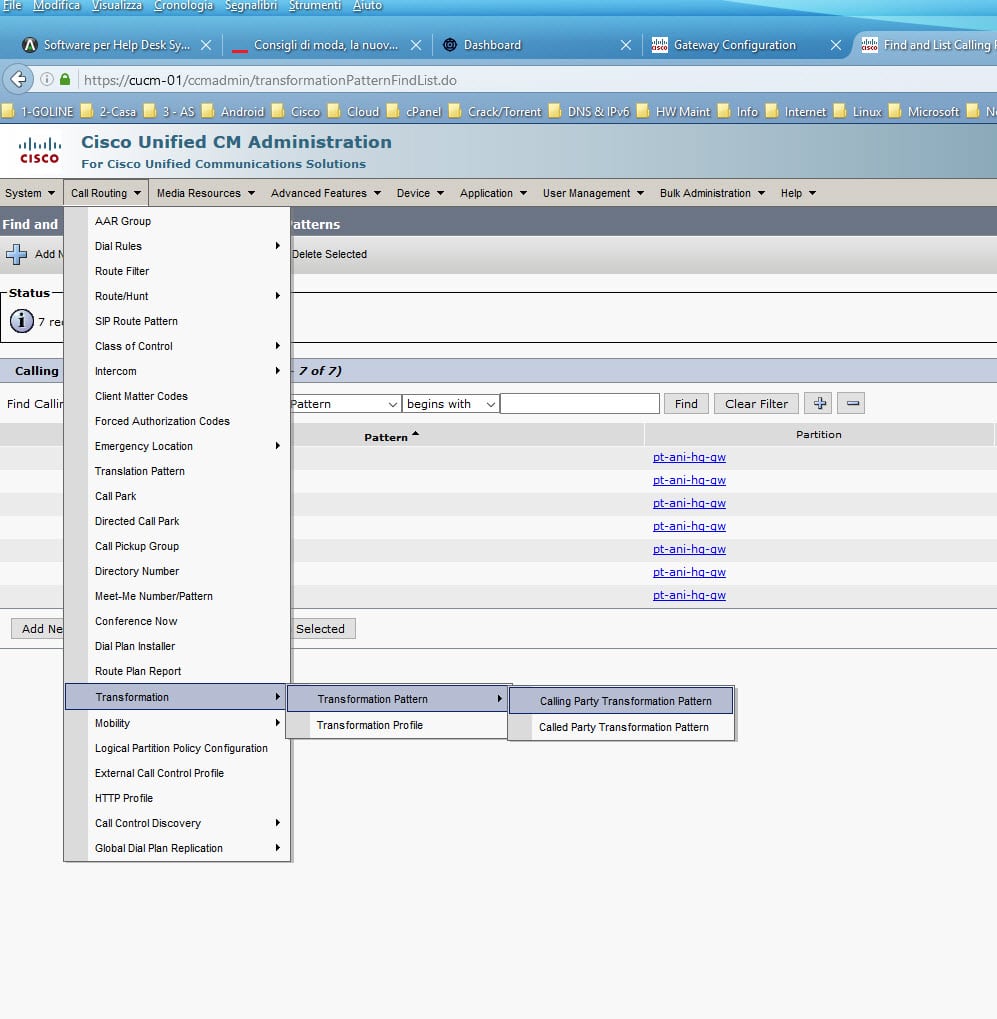Select Called Party Transformation Pattern menu entry
Image resolution: width=997 pixels, height=1019 pixels.
(x=622, y=727)
